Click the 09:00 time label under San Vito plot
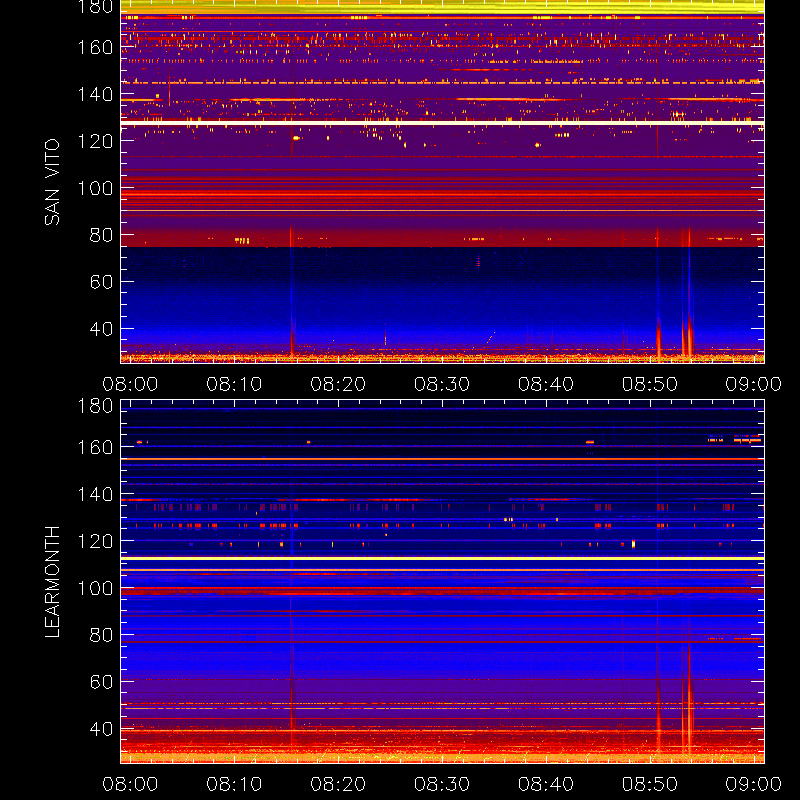This screenshot has height=800, width=800. (754, 384)
